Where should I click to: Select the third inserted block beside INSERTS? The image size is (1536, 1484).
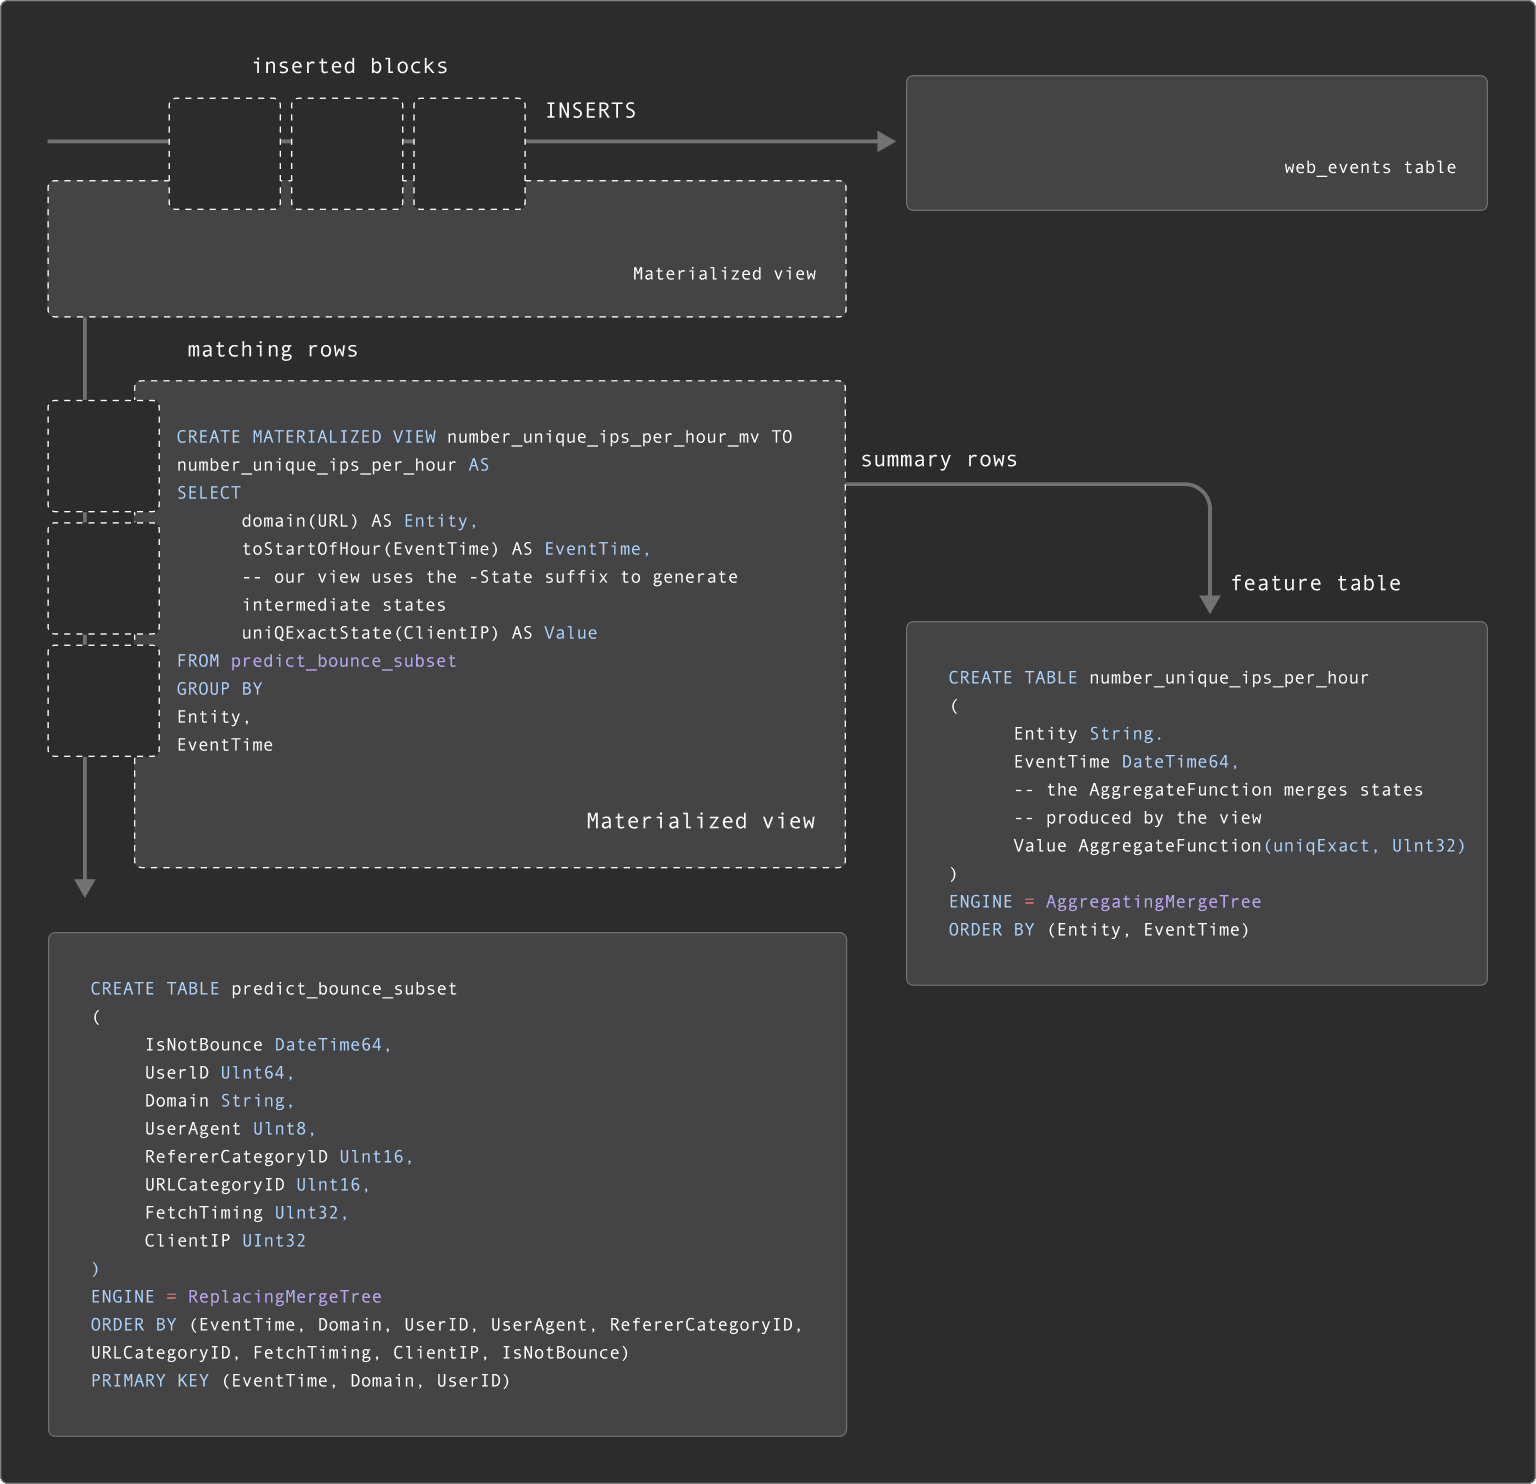point(469,154)
